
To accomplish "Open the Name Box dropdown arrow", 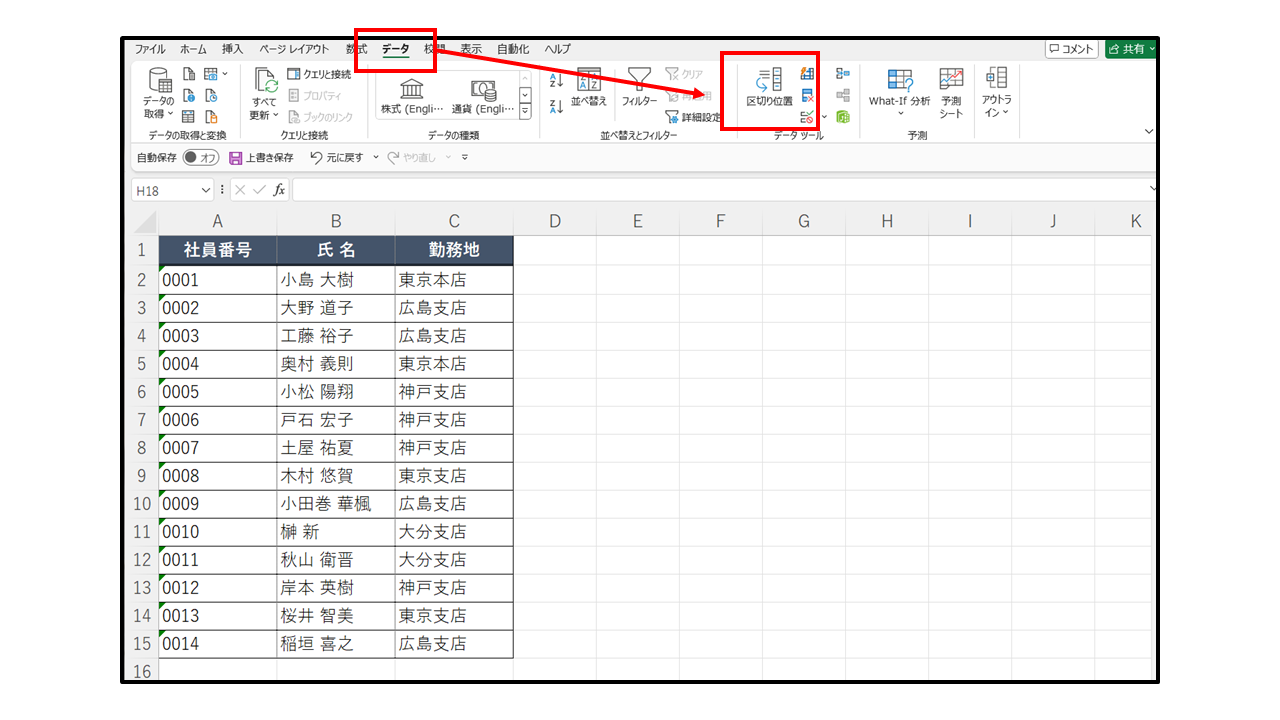I will pyautogui.click(x=206, y=190).
